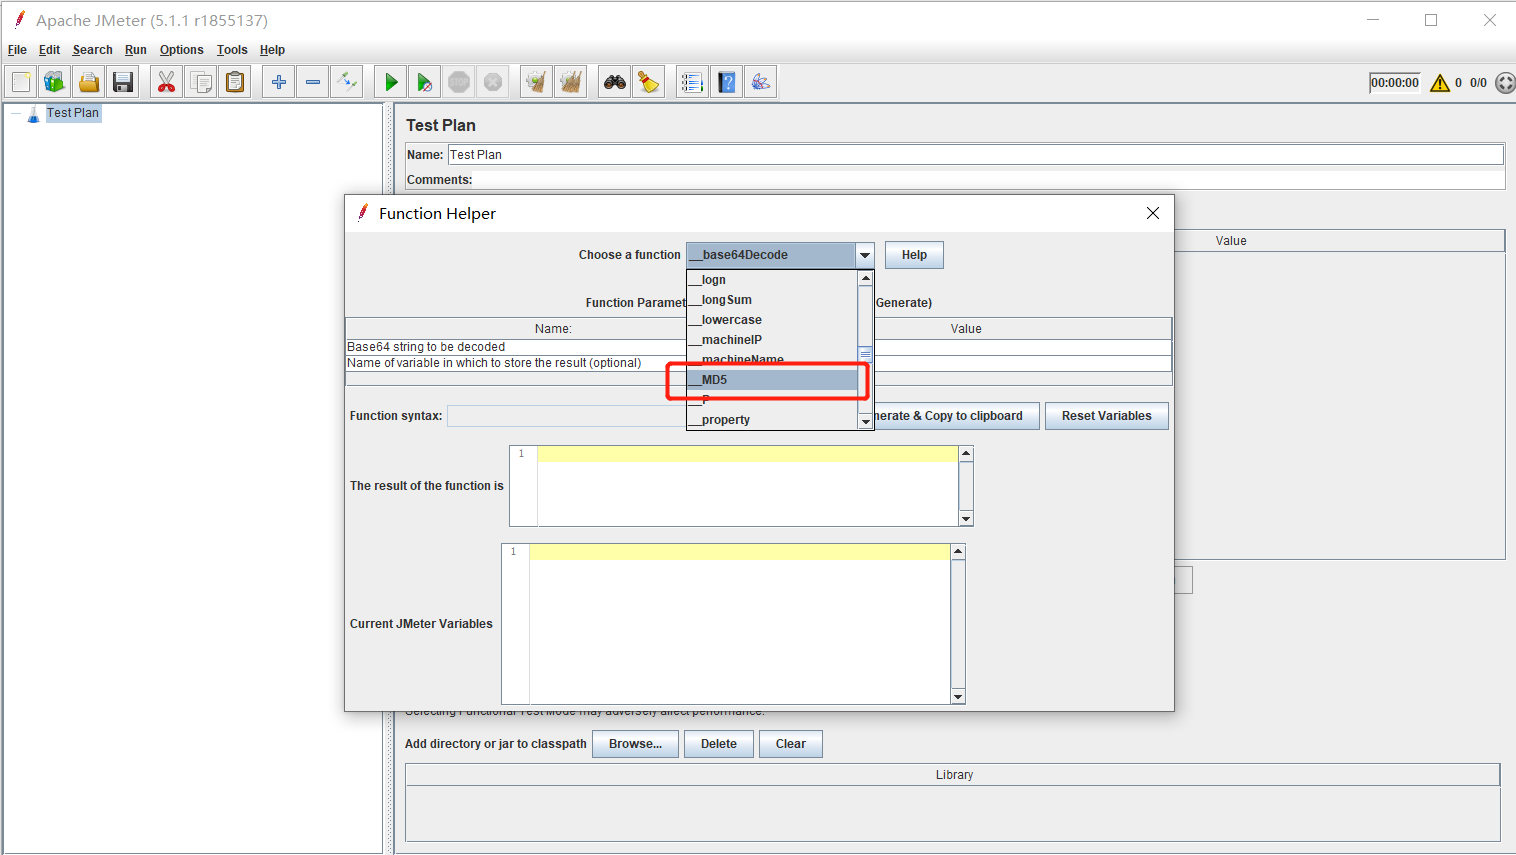
Task: Choose __lowercase in the function list
Action: pos(772,320)
